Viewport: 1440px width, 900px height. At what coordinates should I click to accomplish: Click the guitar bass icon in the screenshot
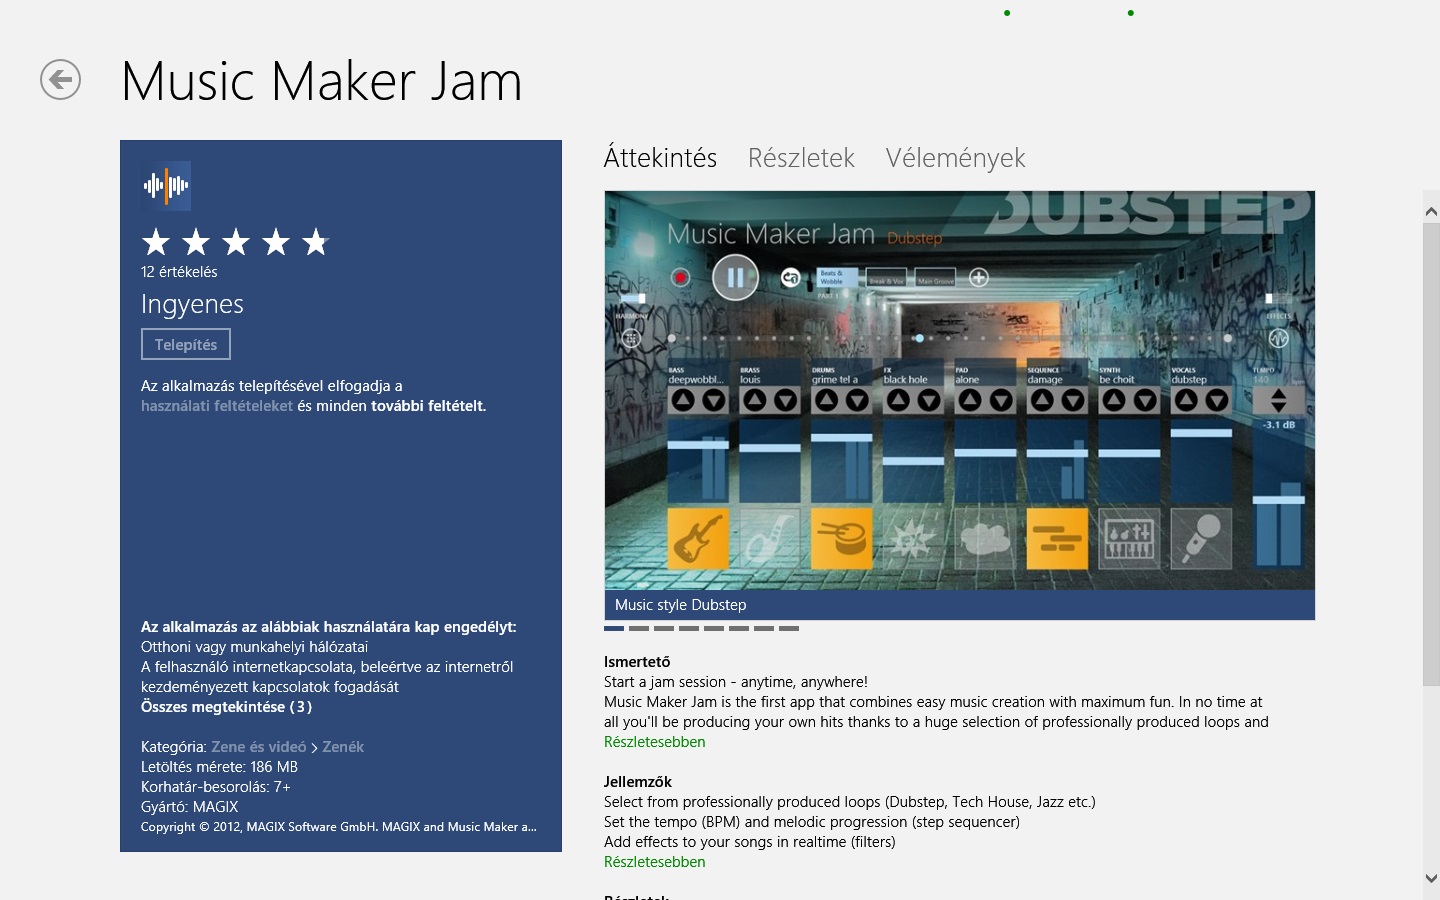point(697,539)
